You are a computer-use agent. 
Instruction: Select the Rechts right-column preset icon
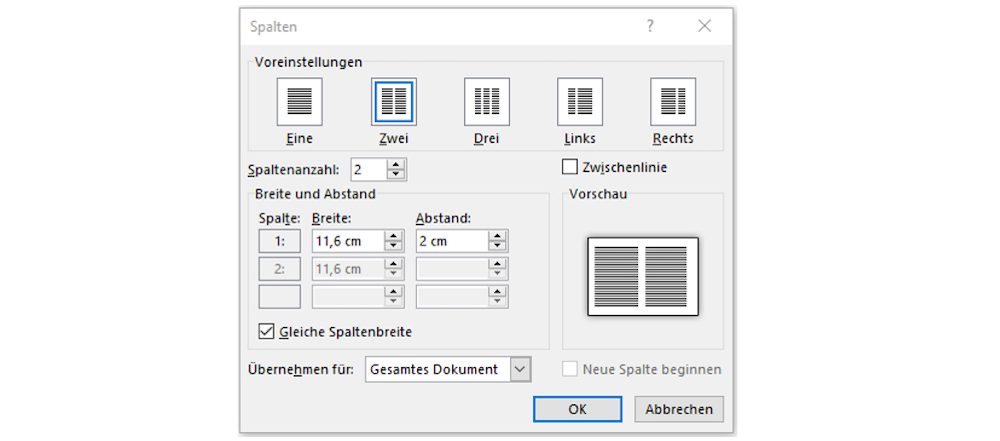tap(673, 101)
